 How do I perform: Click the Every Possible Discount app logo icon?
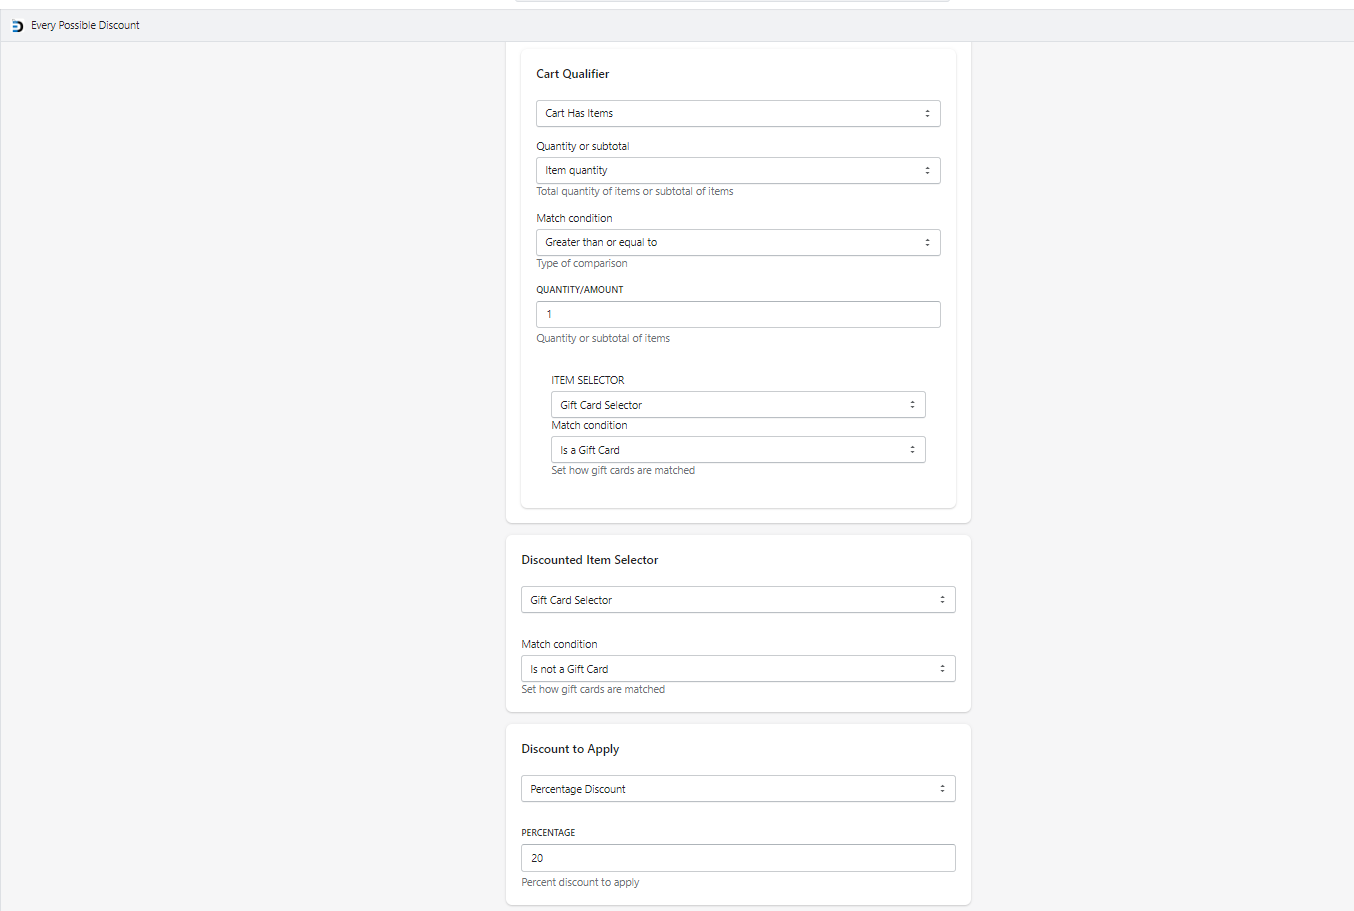[x=17, y=26]
